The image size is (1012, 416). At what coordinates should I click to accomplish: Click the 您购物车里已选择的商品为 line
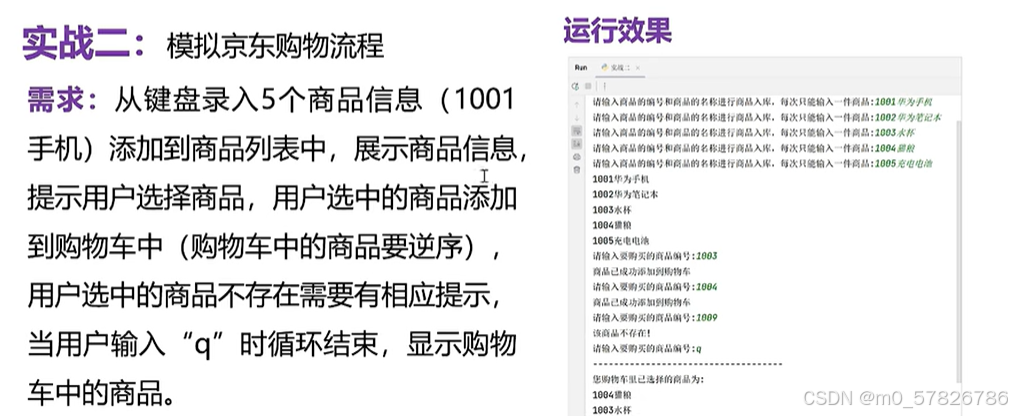tap(648, 380)
